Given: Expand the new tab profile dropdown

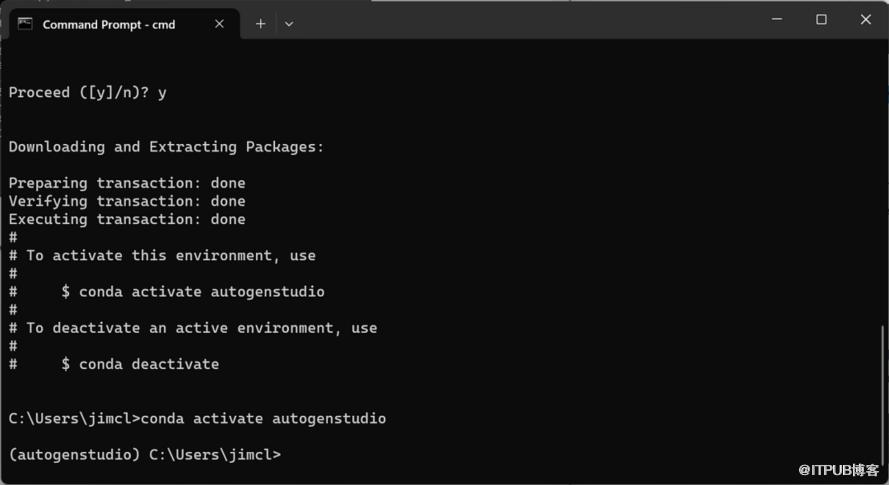Looking at the screenshot, I should 289,24.
